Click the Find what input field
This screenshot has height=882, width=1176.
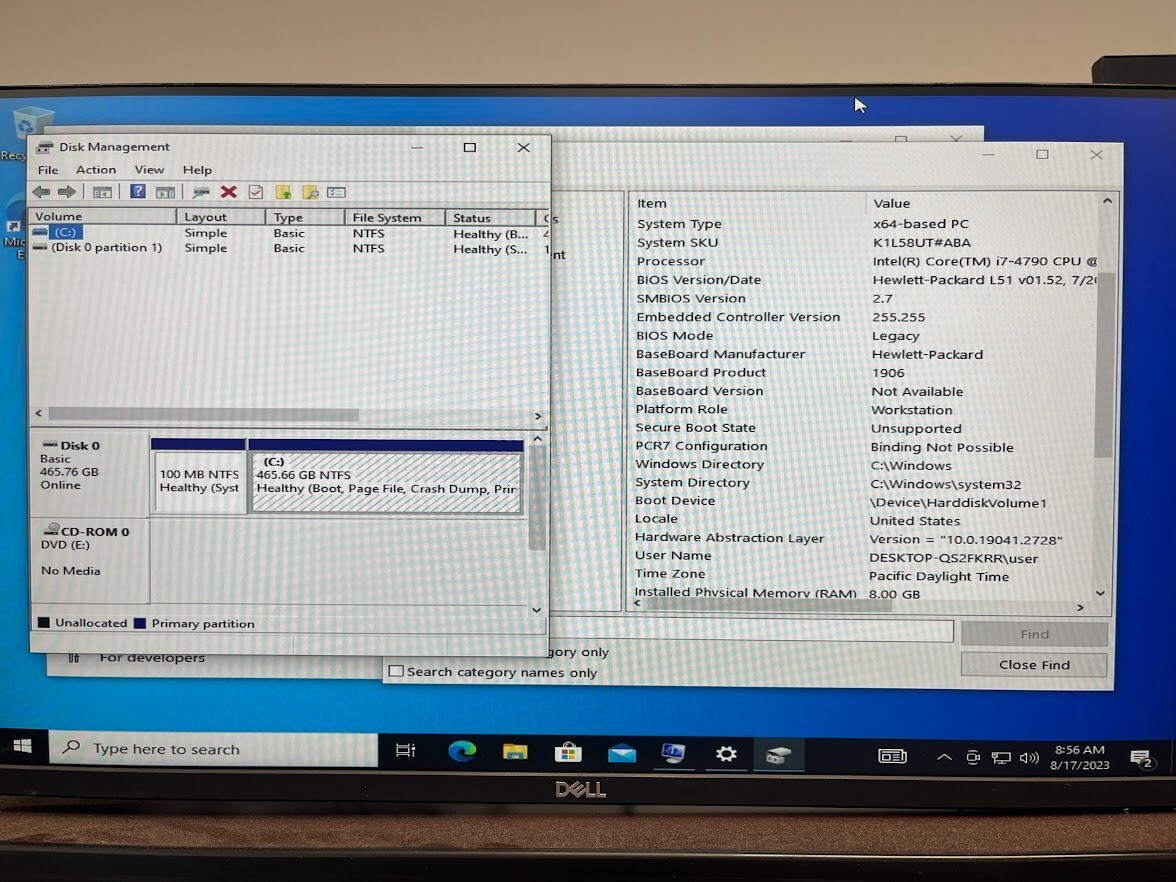tap(750, 632)
